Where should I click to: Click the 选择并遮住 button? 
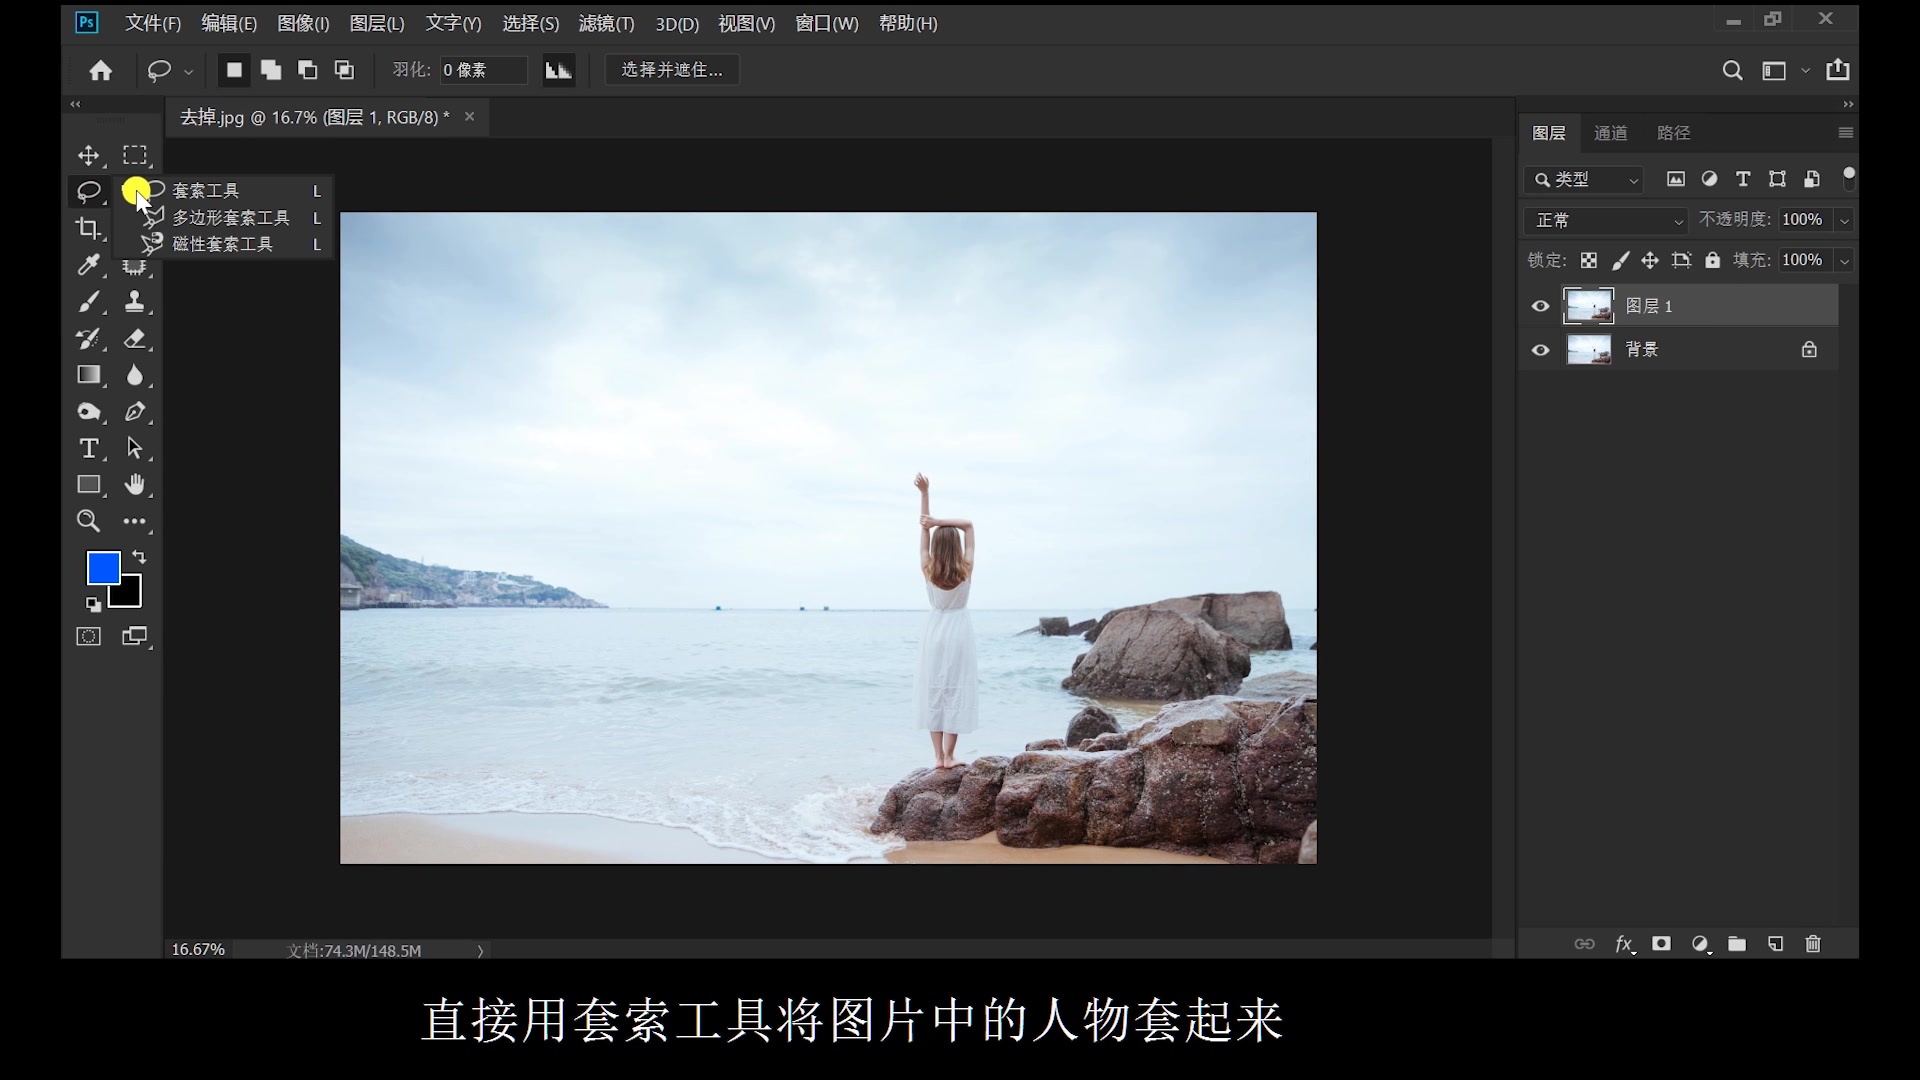(x=671, y=70)
